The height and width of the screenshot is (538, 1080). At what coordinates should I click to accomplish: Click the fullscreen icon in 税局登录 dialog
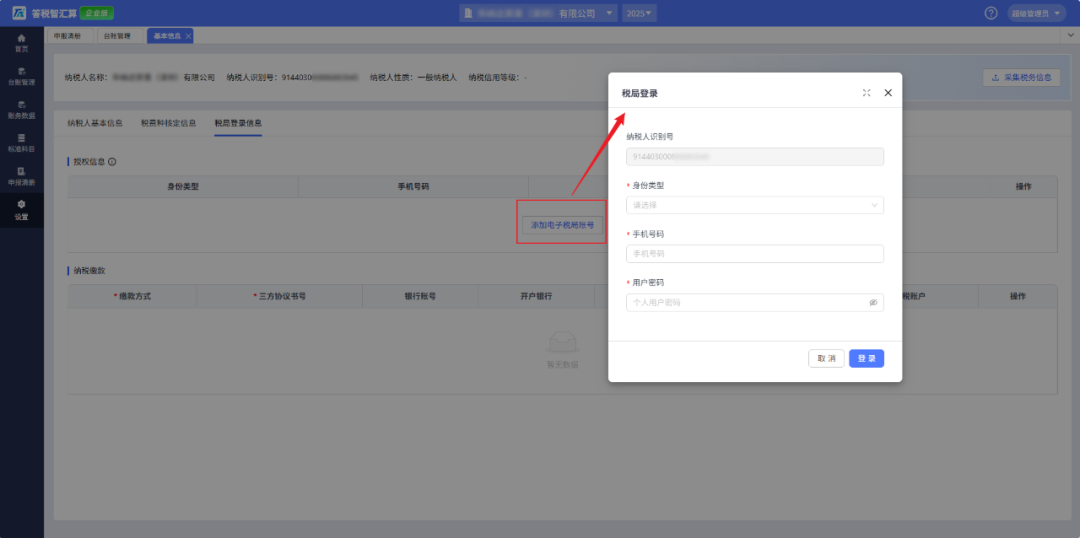[866, 93]
